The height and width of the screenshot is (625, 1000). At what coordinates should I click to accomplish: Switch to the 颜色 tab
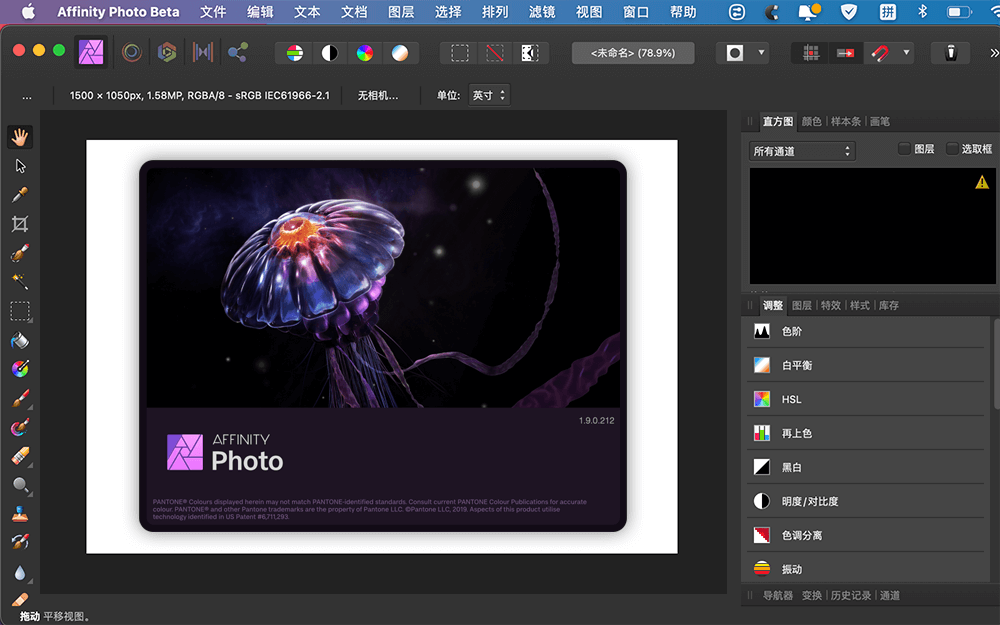point(811,121)
